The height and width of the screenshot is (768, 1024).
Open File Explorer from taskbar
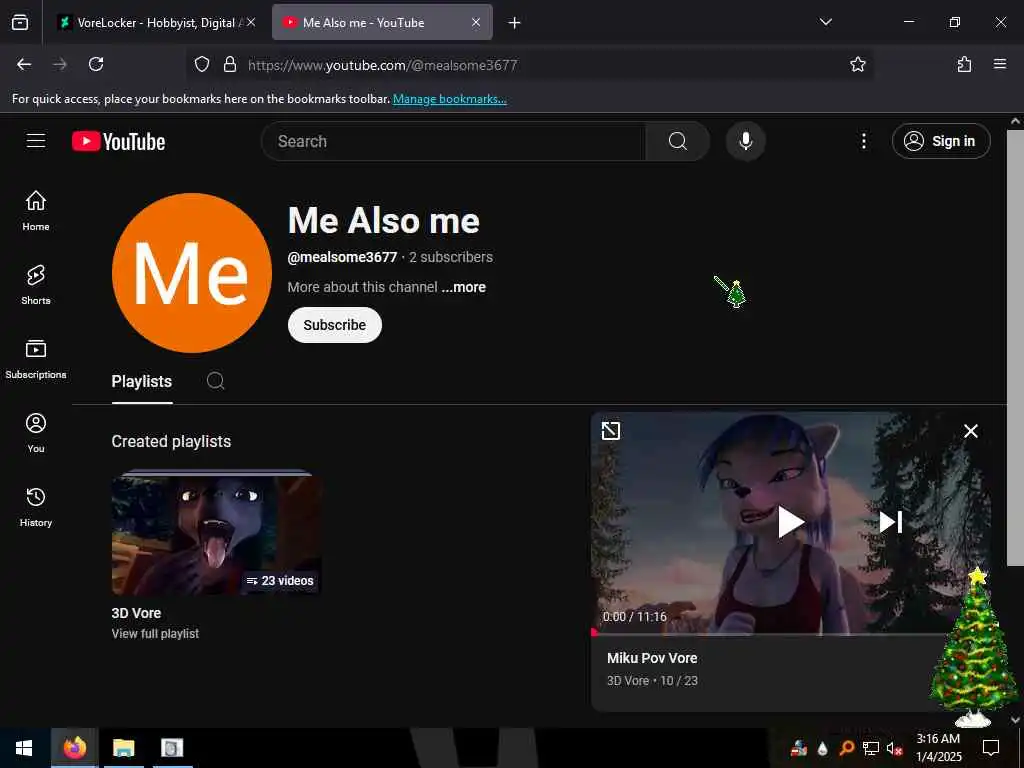123,748
